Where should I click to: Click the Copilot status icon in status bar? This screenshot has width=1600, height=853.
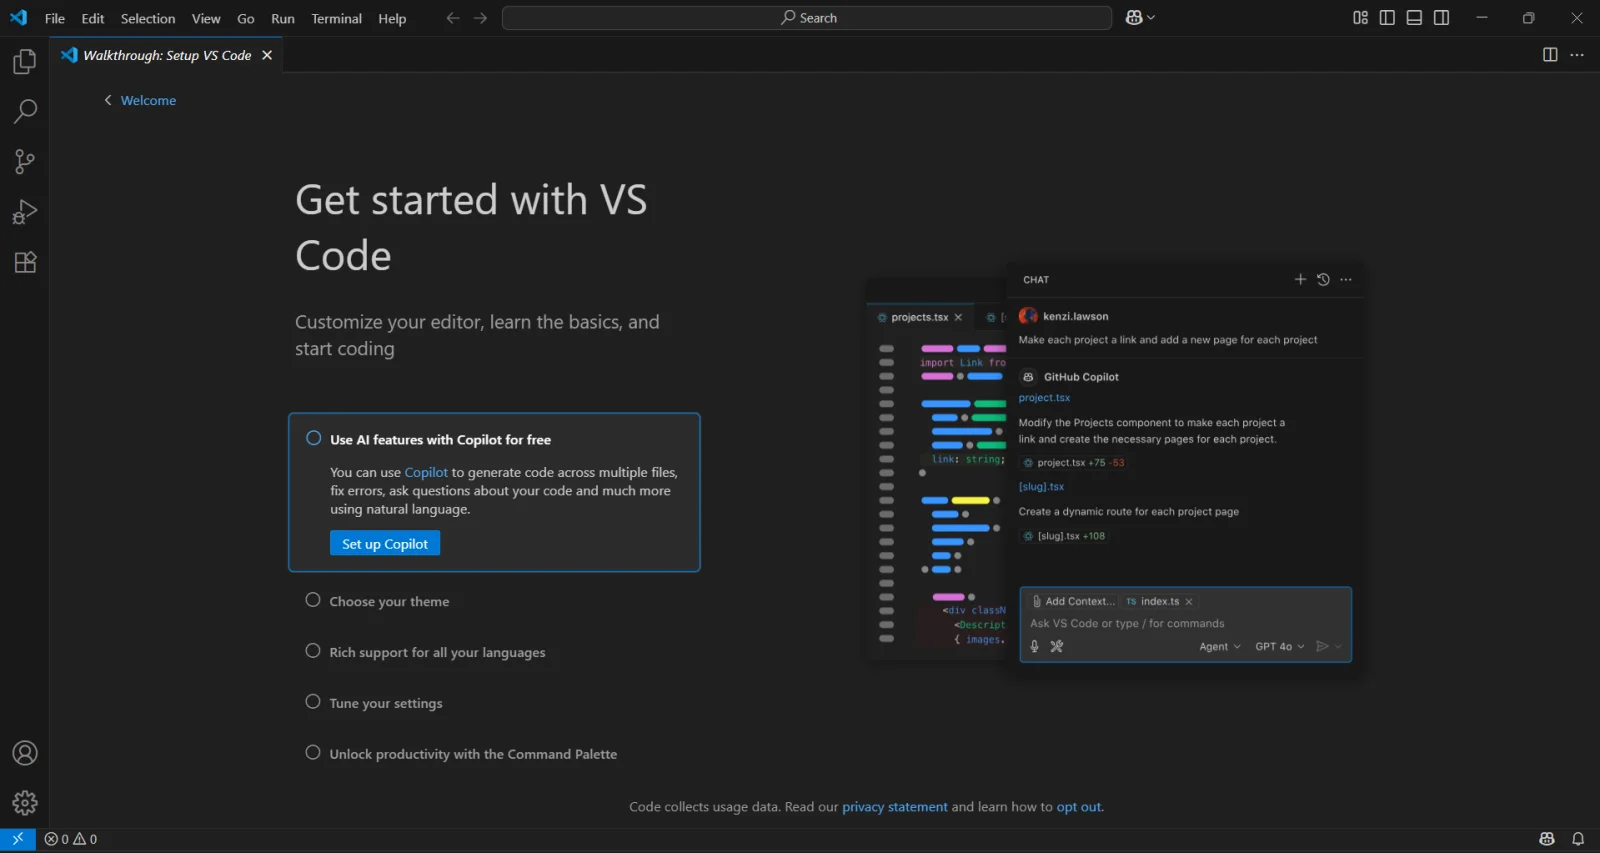click(1547, 839)
